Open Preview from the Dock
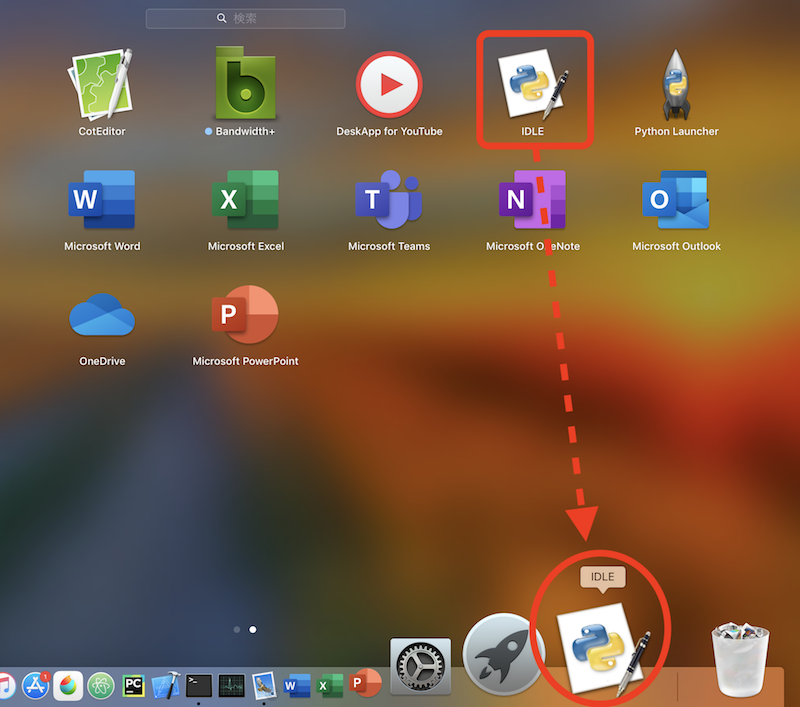Image resolution: width=800 pixels, height=707 pixels. pyautogui.click(x=264, y=685)
